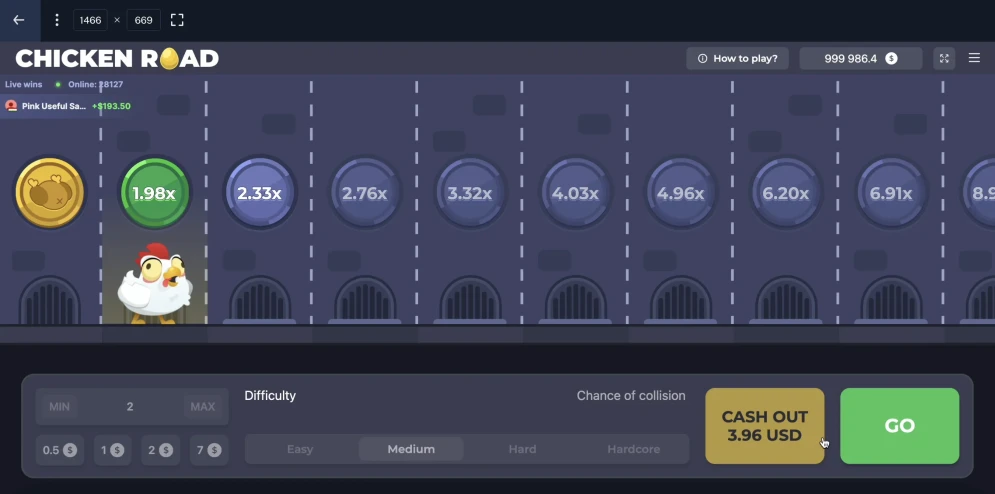Click the Live wins label
Screen dimensions: 995x494
23,84
